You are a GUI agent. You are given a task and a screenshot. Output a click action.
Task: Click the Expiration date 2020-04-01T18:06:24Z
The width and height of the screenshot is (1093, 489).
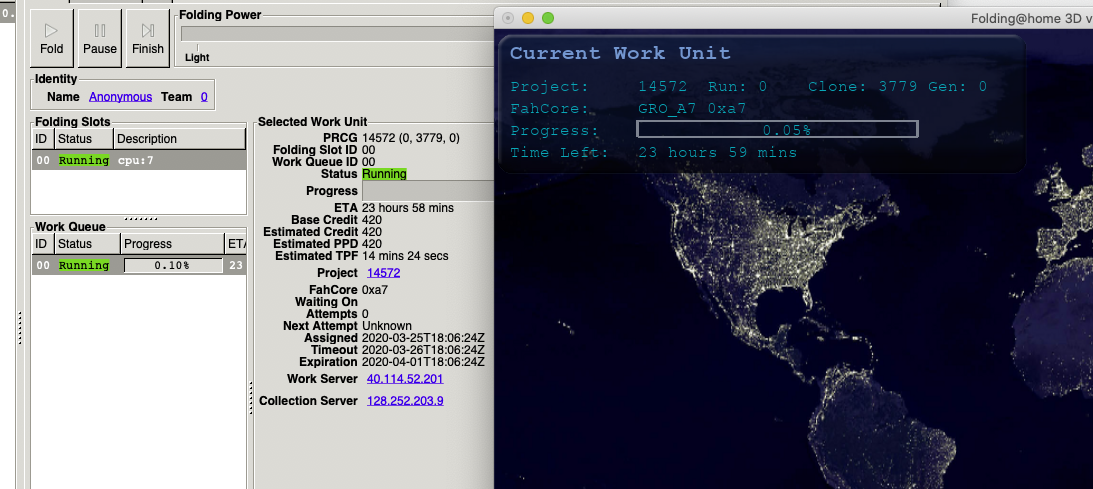pyautogui.click(x=423, y=362)
